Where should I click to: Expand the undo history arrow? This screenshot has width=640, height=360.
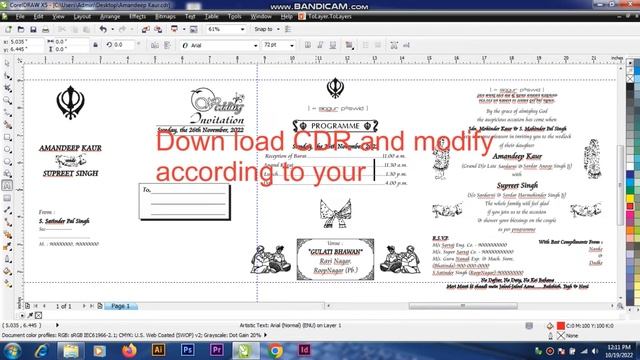[112, 29]
